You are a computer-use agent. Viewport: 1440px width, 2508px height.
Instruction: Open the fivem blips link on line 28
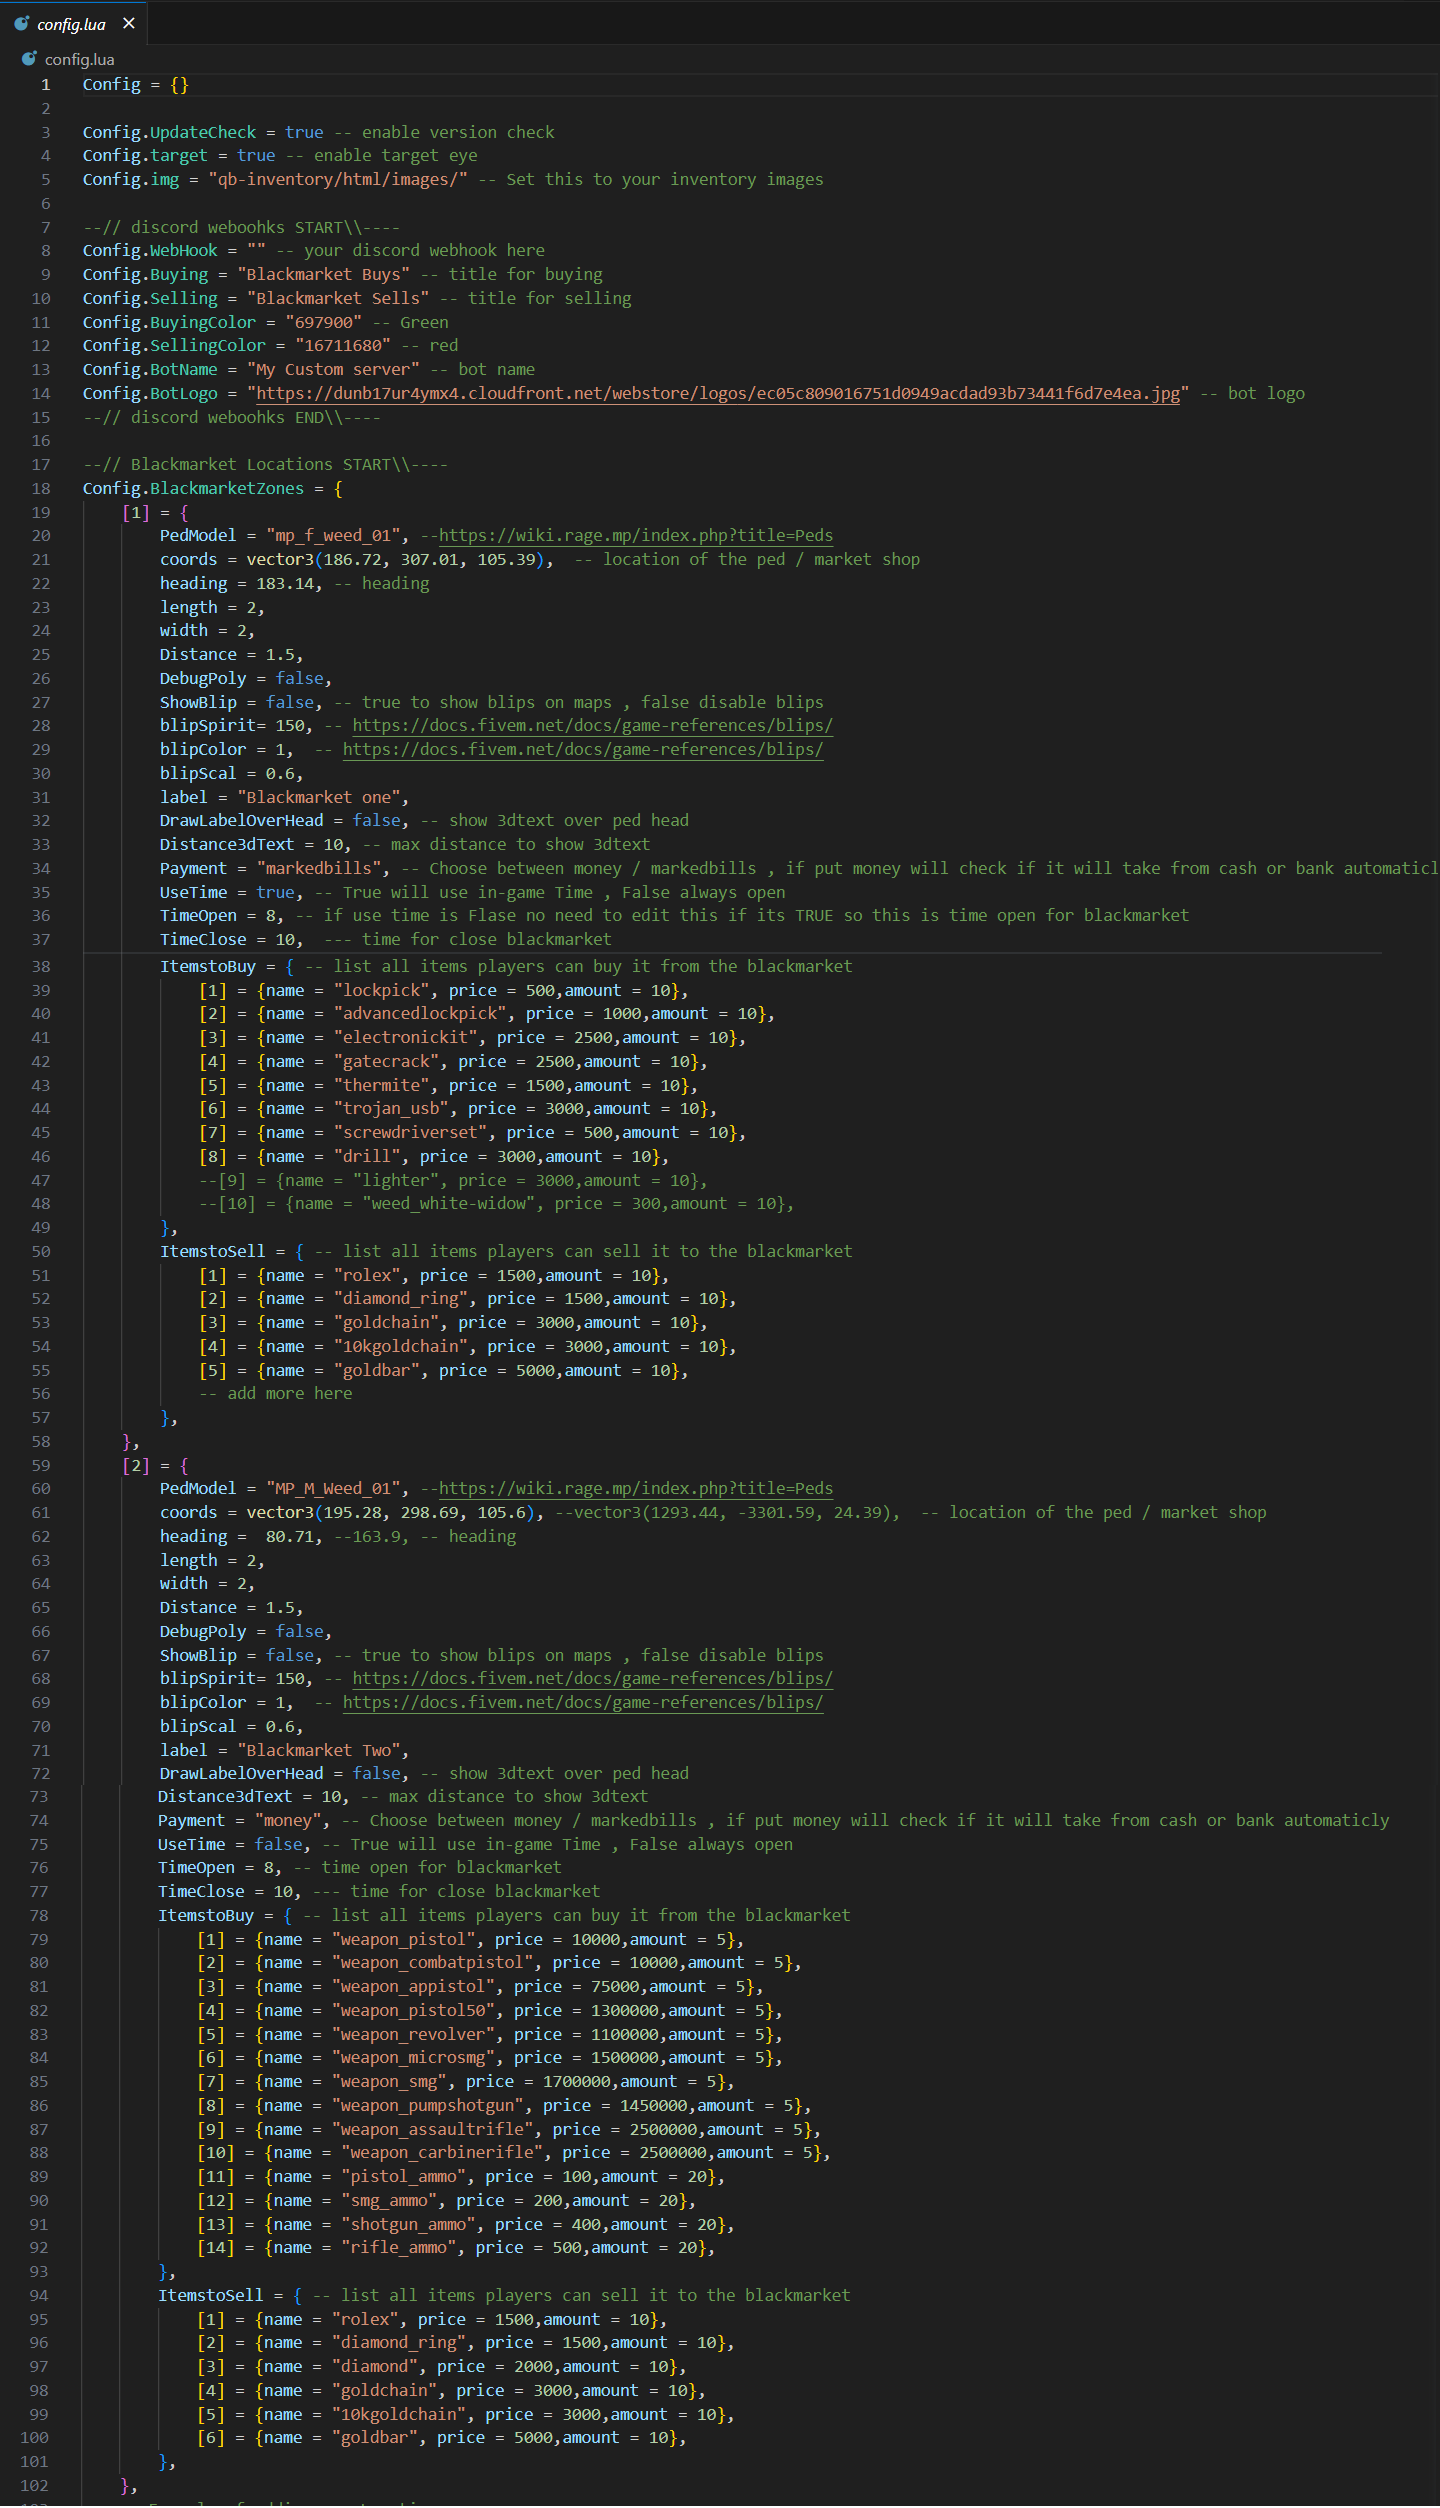pos(592,726)
